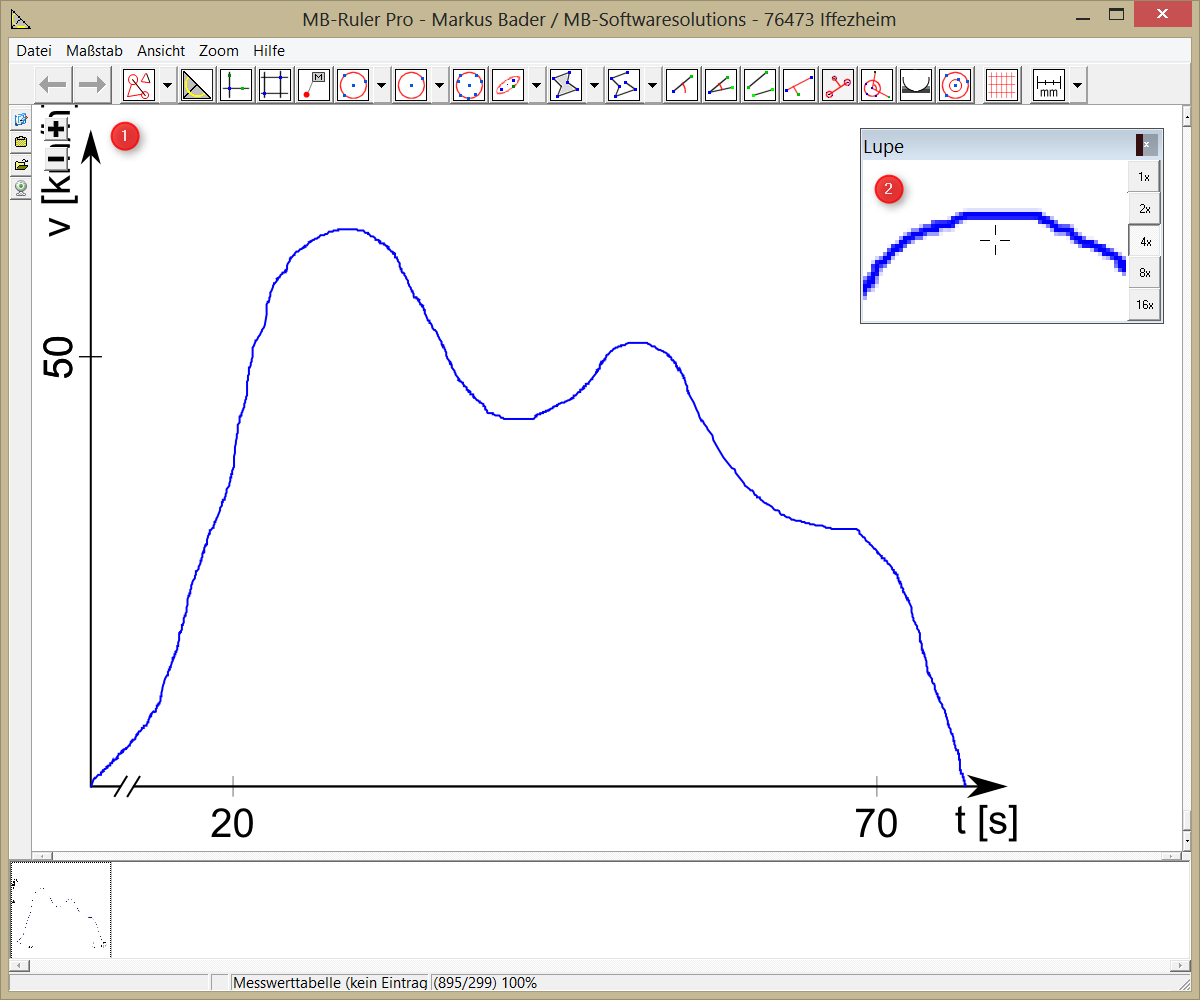1200x1000 pixels.
Task: Click the coordinate axes tool icon
Action: tap(236, 86)
